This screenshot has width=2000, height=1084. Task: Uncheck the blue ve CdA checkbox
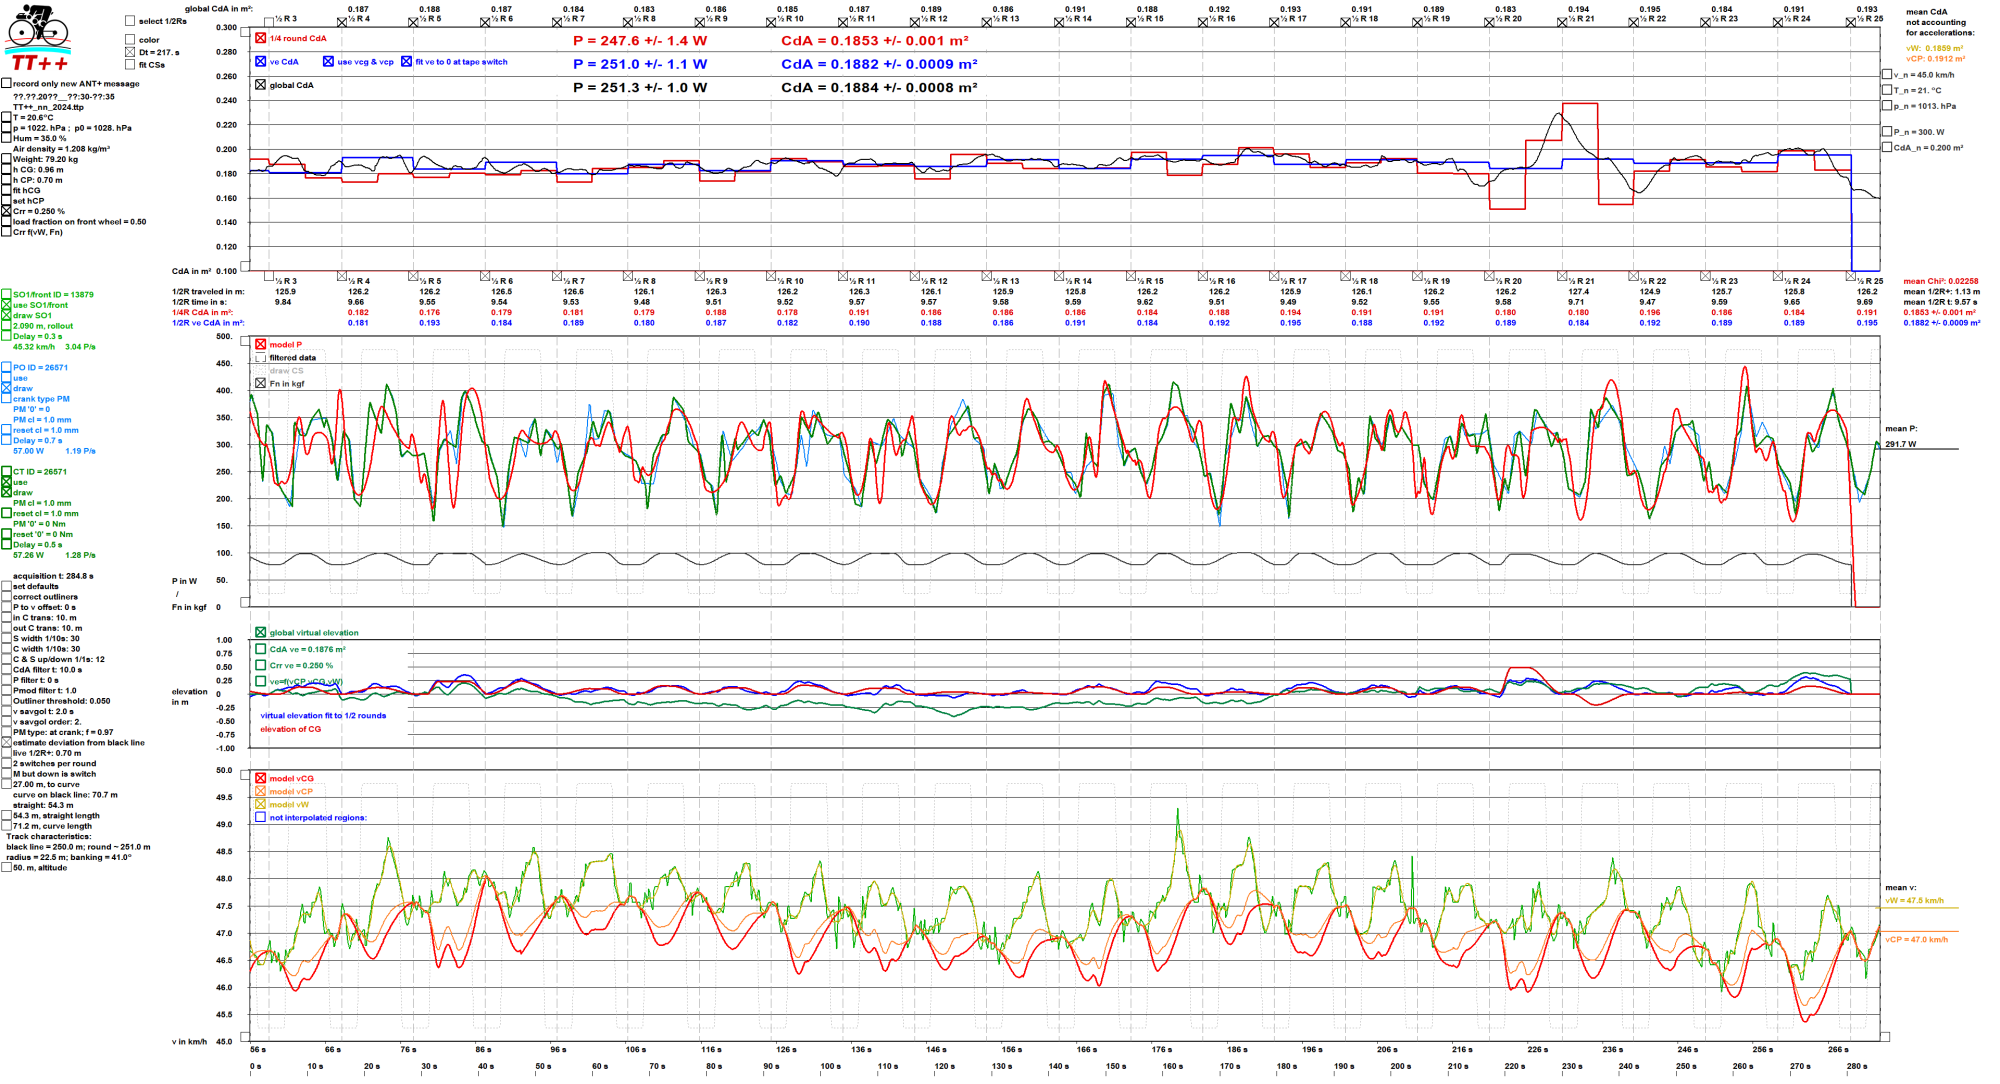click(260, 62)
